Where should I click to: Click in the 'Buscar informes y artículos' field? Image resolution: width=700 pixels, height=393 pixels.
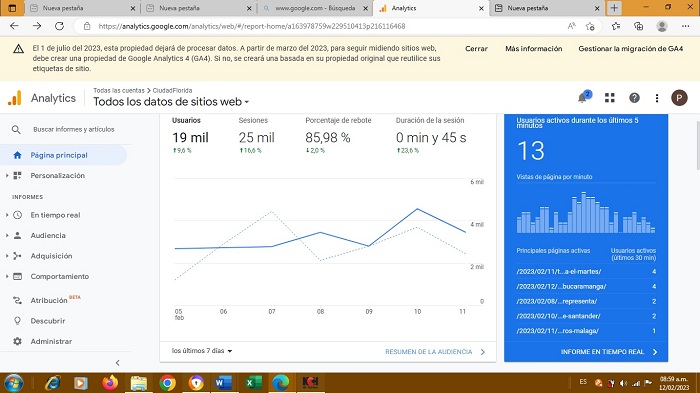point(74,130)
